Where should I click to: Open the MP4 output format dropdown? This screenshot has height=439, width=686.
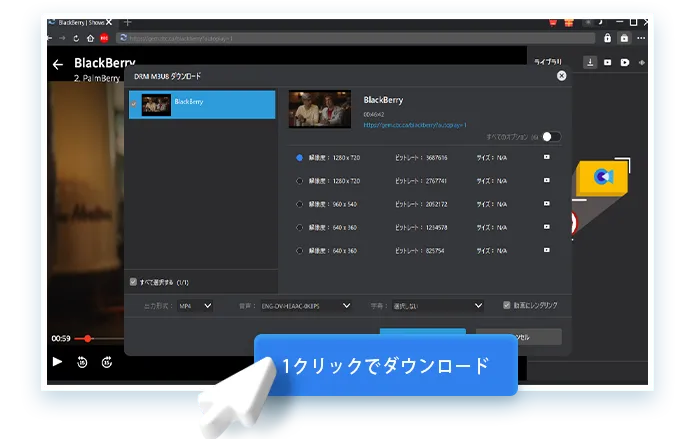(195, 306)
